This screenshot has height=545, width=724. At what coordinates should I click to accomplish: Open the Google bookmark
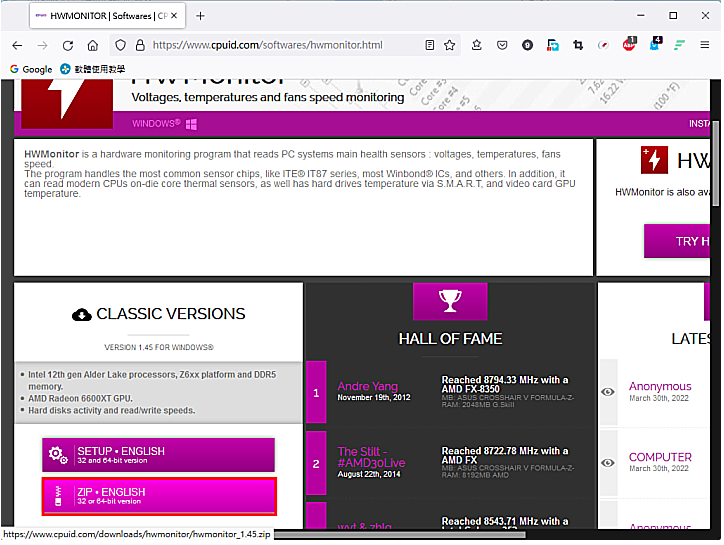tap(31, 69)
